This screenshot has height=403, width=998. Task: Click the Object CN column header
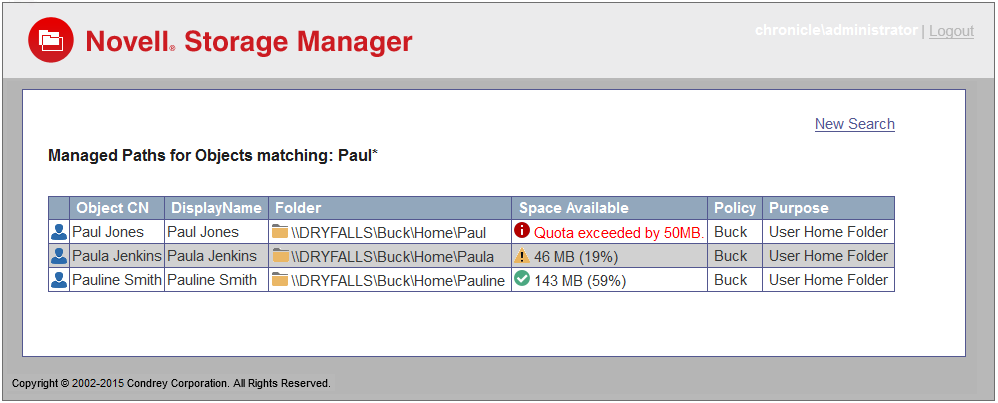(112, 208)
